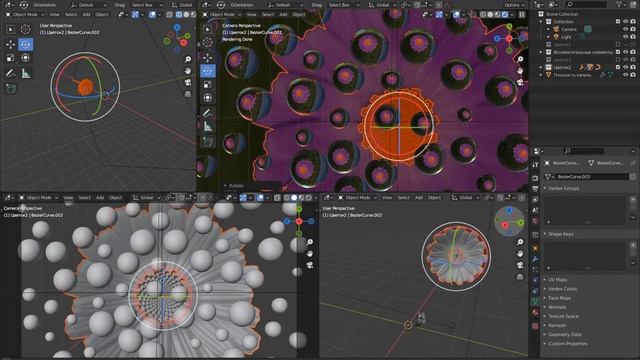Open the Object Data green triangle tab
Screen dimensions: 640x360
click(535, 301)
